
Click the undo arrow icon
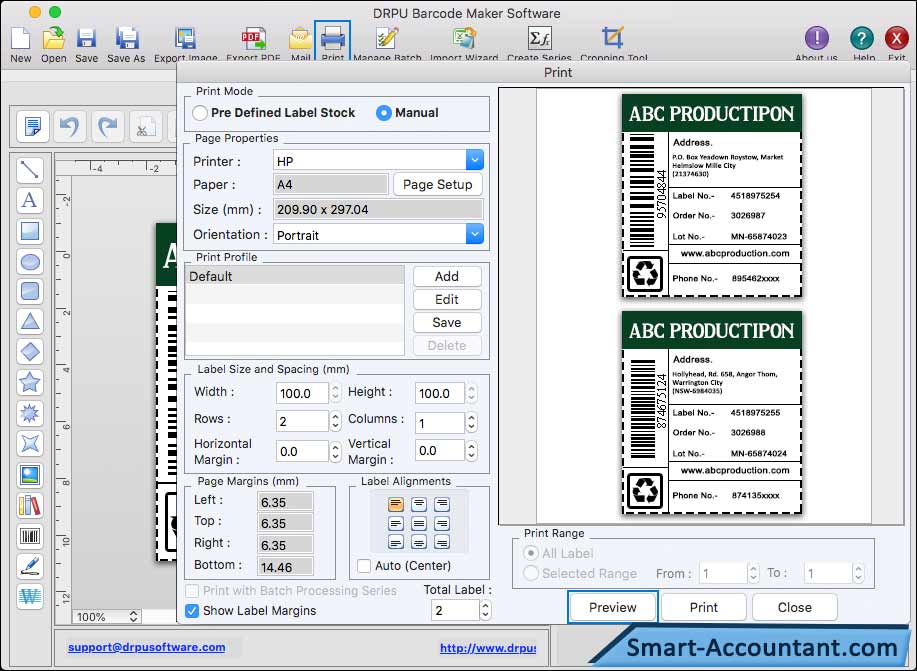[x=70, y=126]
